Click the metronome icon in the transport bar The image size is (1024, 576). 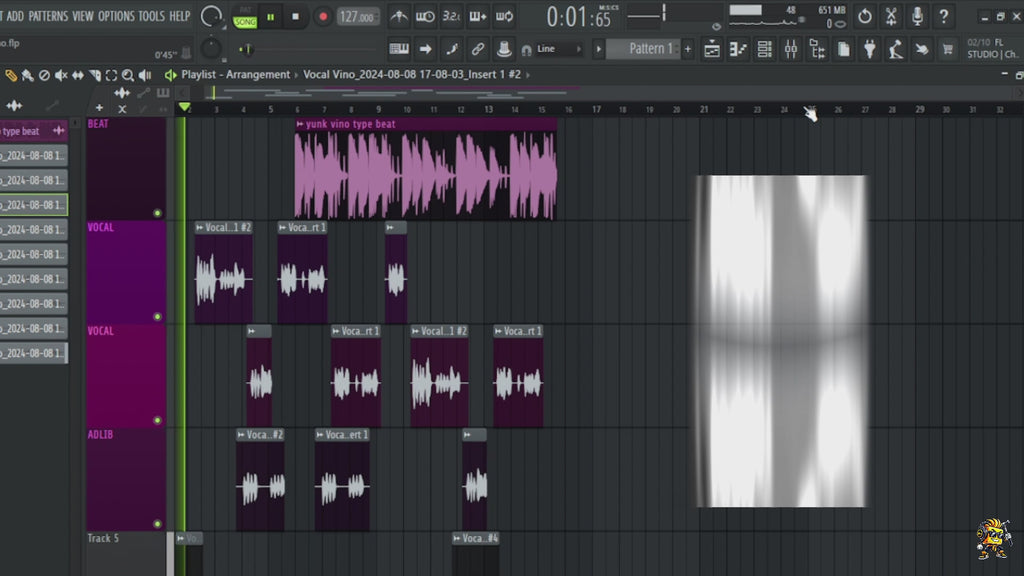click(400, 16)
